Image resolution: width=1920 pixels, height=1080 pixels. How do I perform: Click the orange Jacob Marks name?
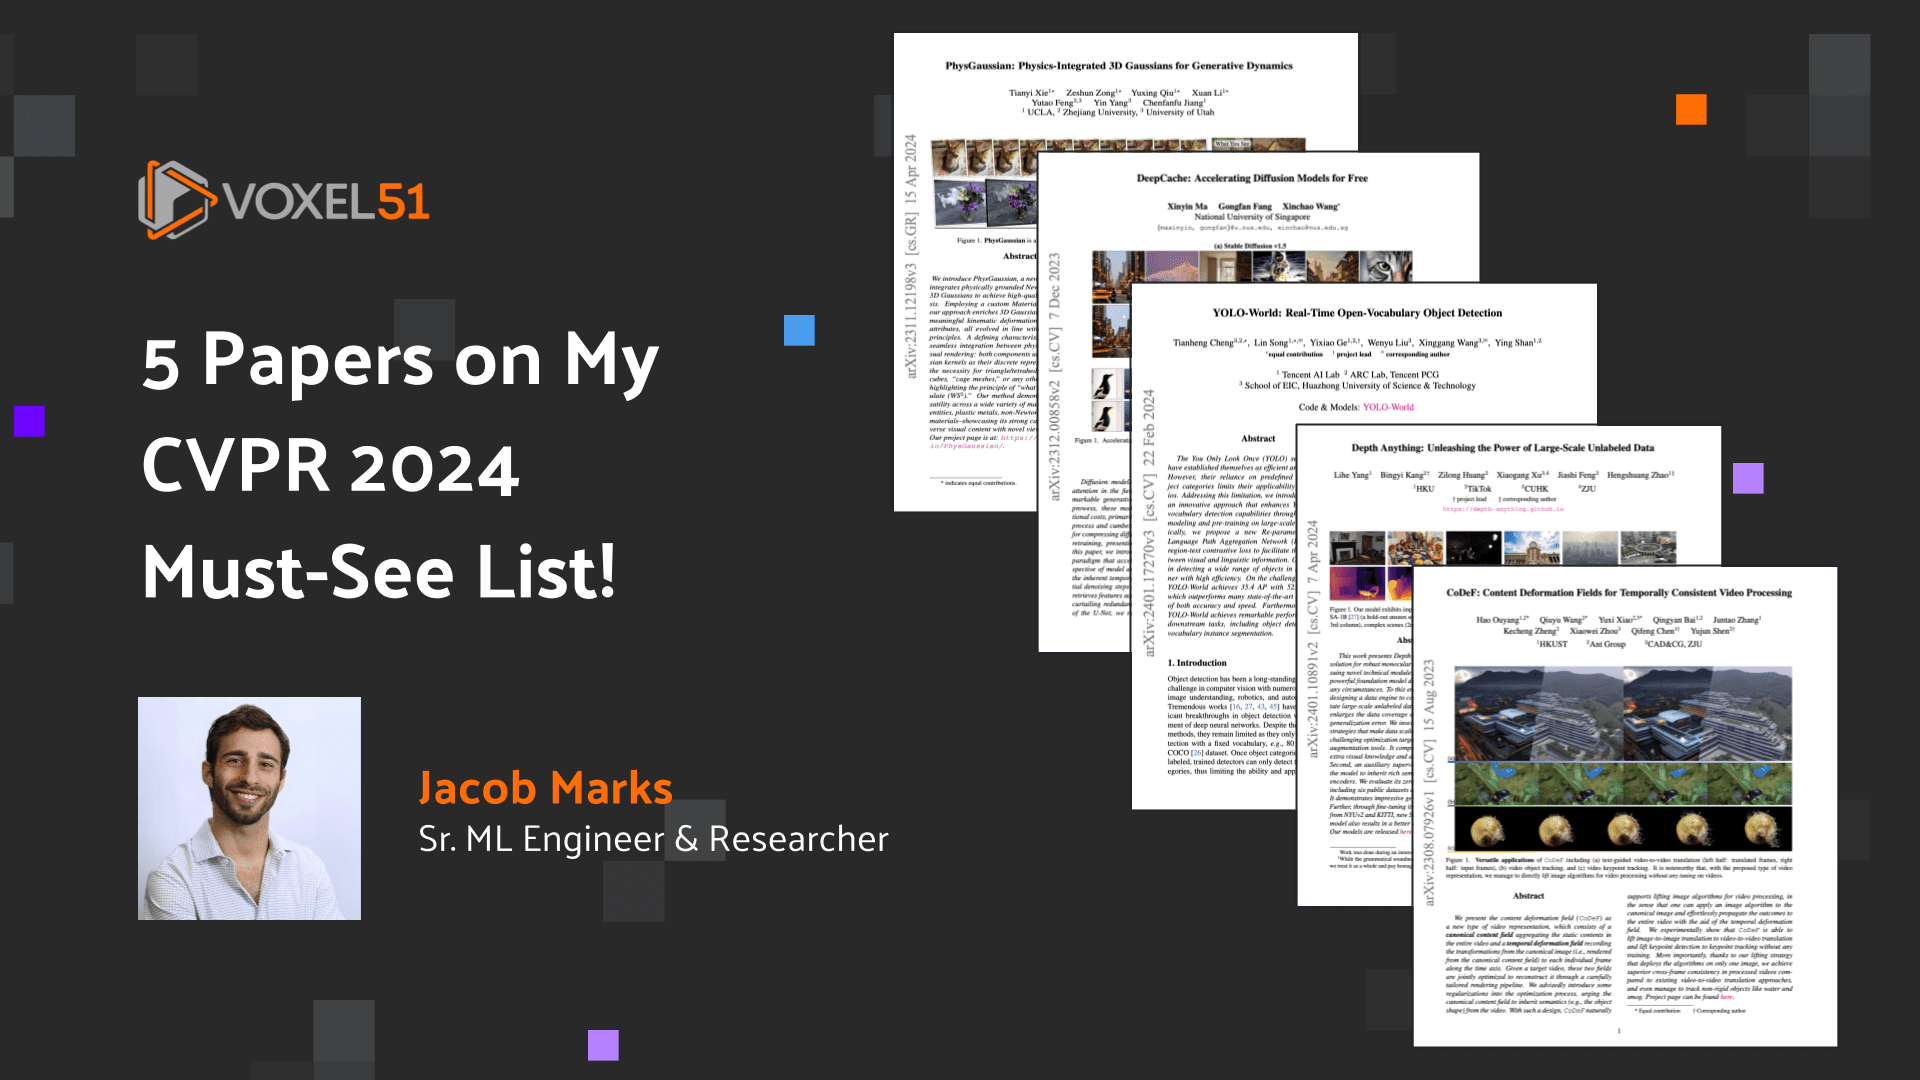tap(545, 788)
